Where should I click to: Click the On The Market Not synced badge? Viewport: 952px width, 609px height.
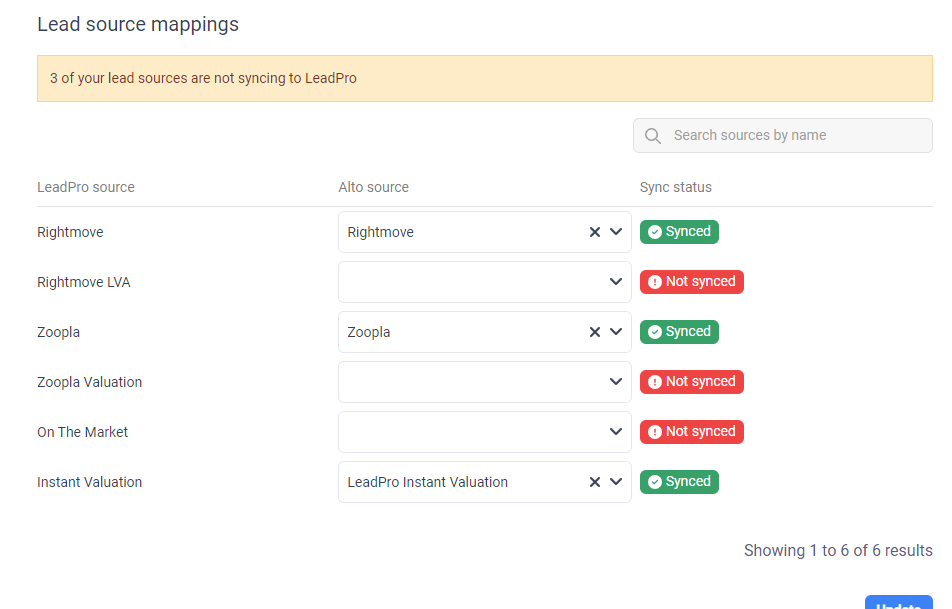[691, 432]
